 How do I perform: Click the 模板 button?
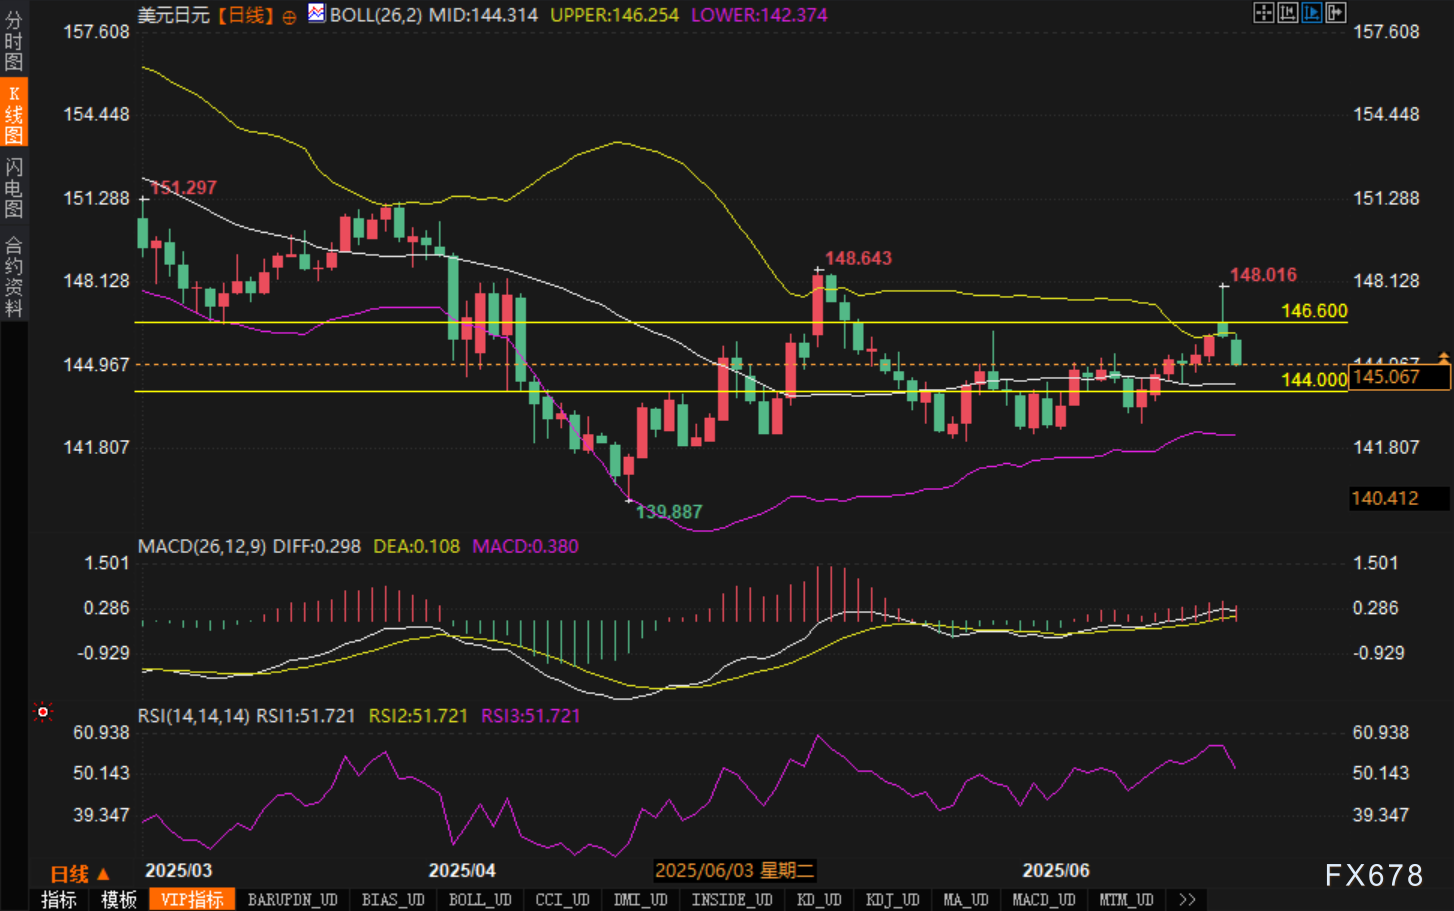pos(119,900)
